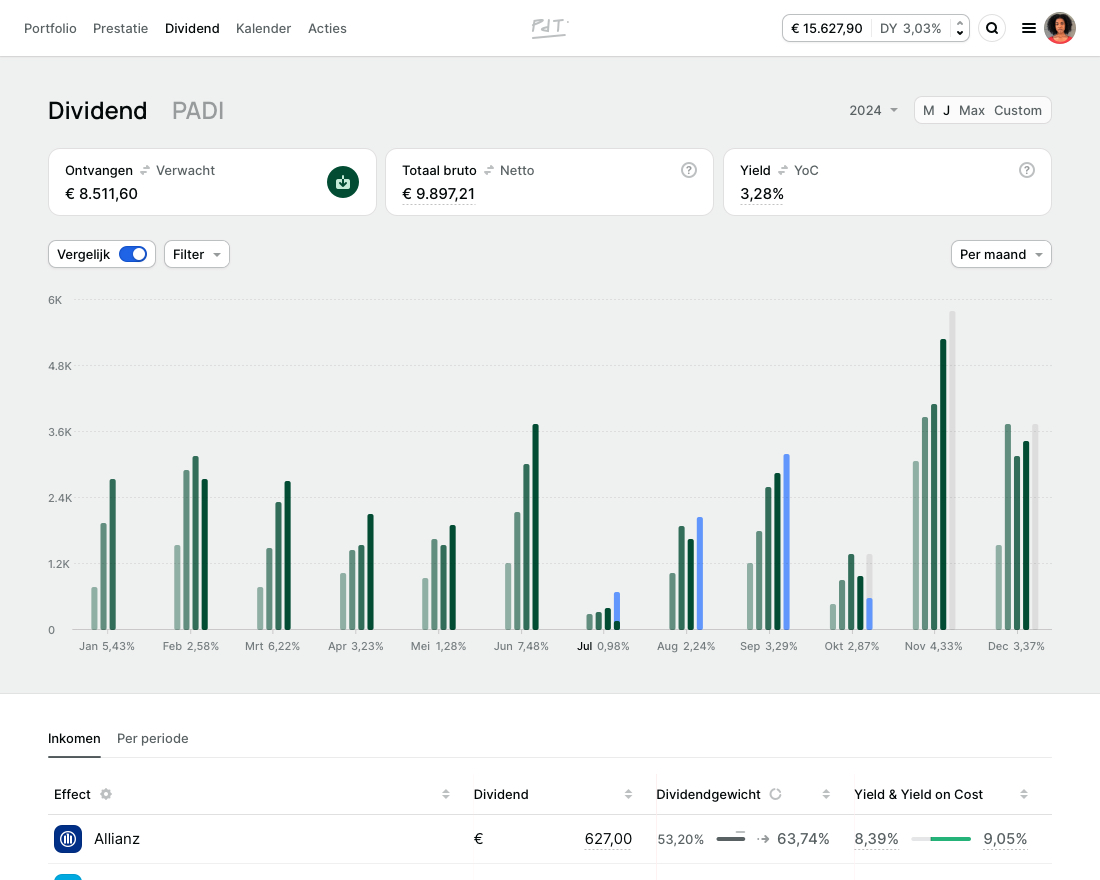1100x880 pixels.
Task: Click the Allianz company logo
Action: [68, 839]
